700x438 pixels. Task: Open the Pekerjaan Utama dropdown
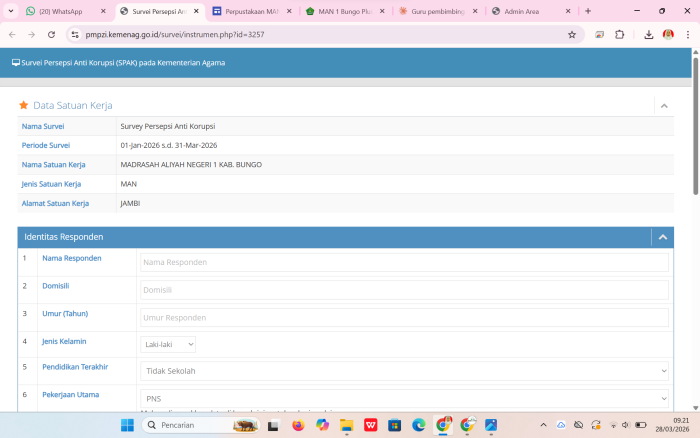point(403,398)
